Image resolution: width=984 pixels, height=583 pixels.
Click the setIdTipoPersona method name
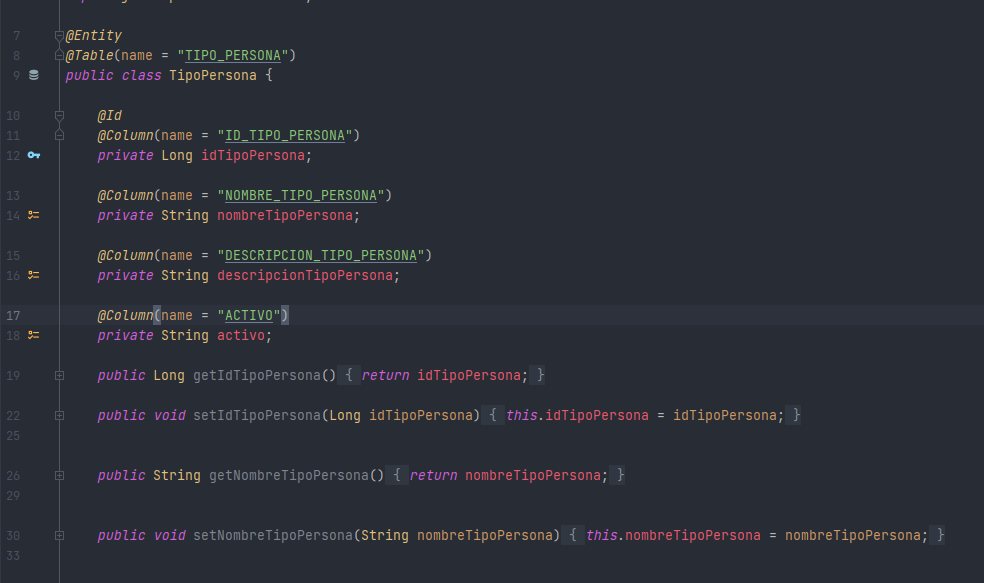coord(257,415)
